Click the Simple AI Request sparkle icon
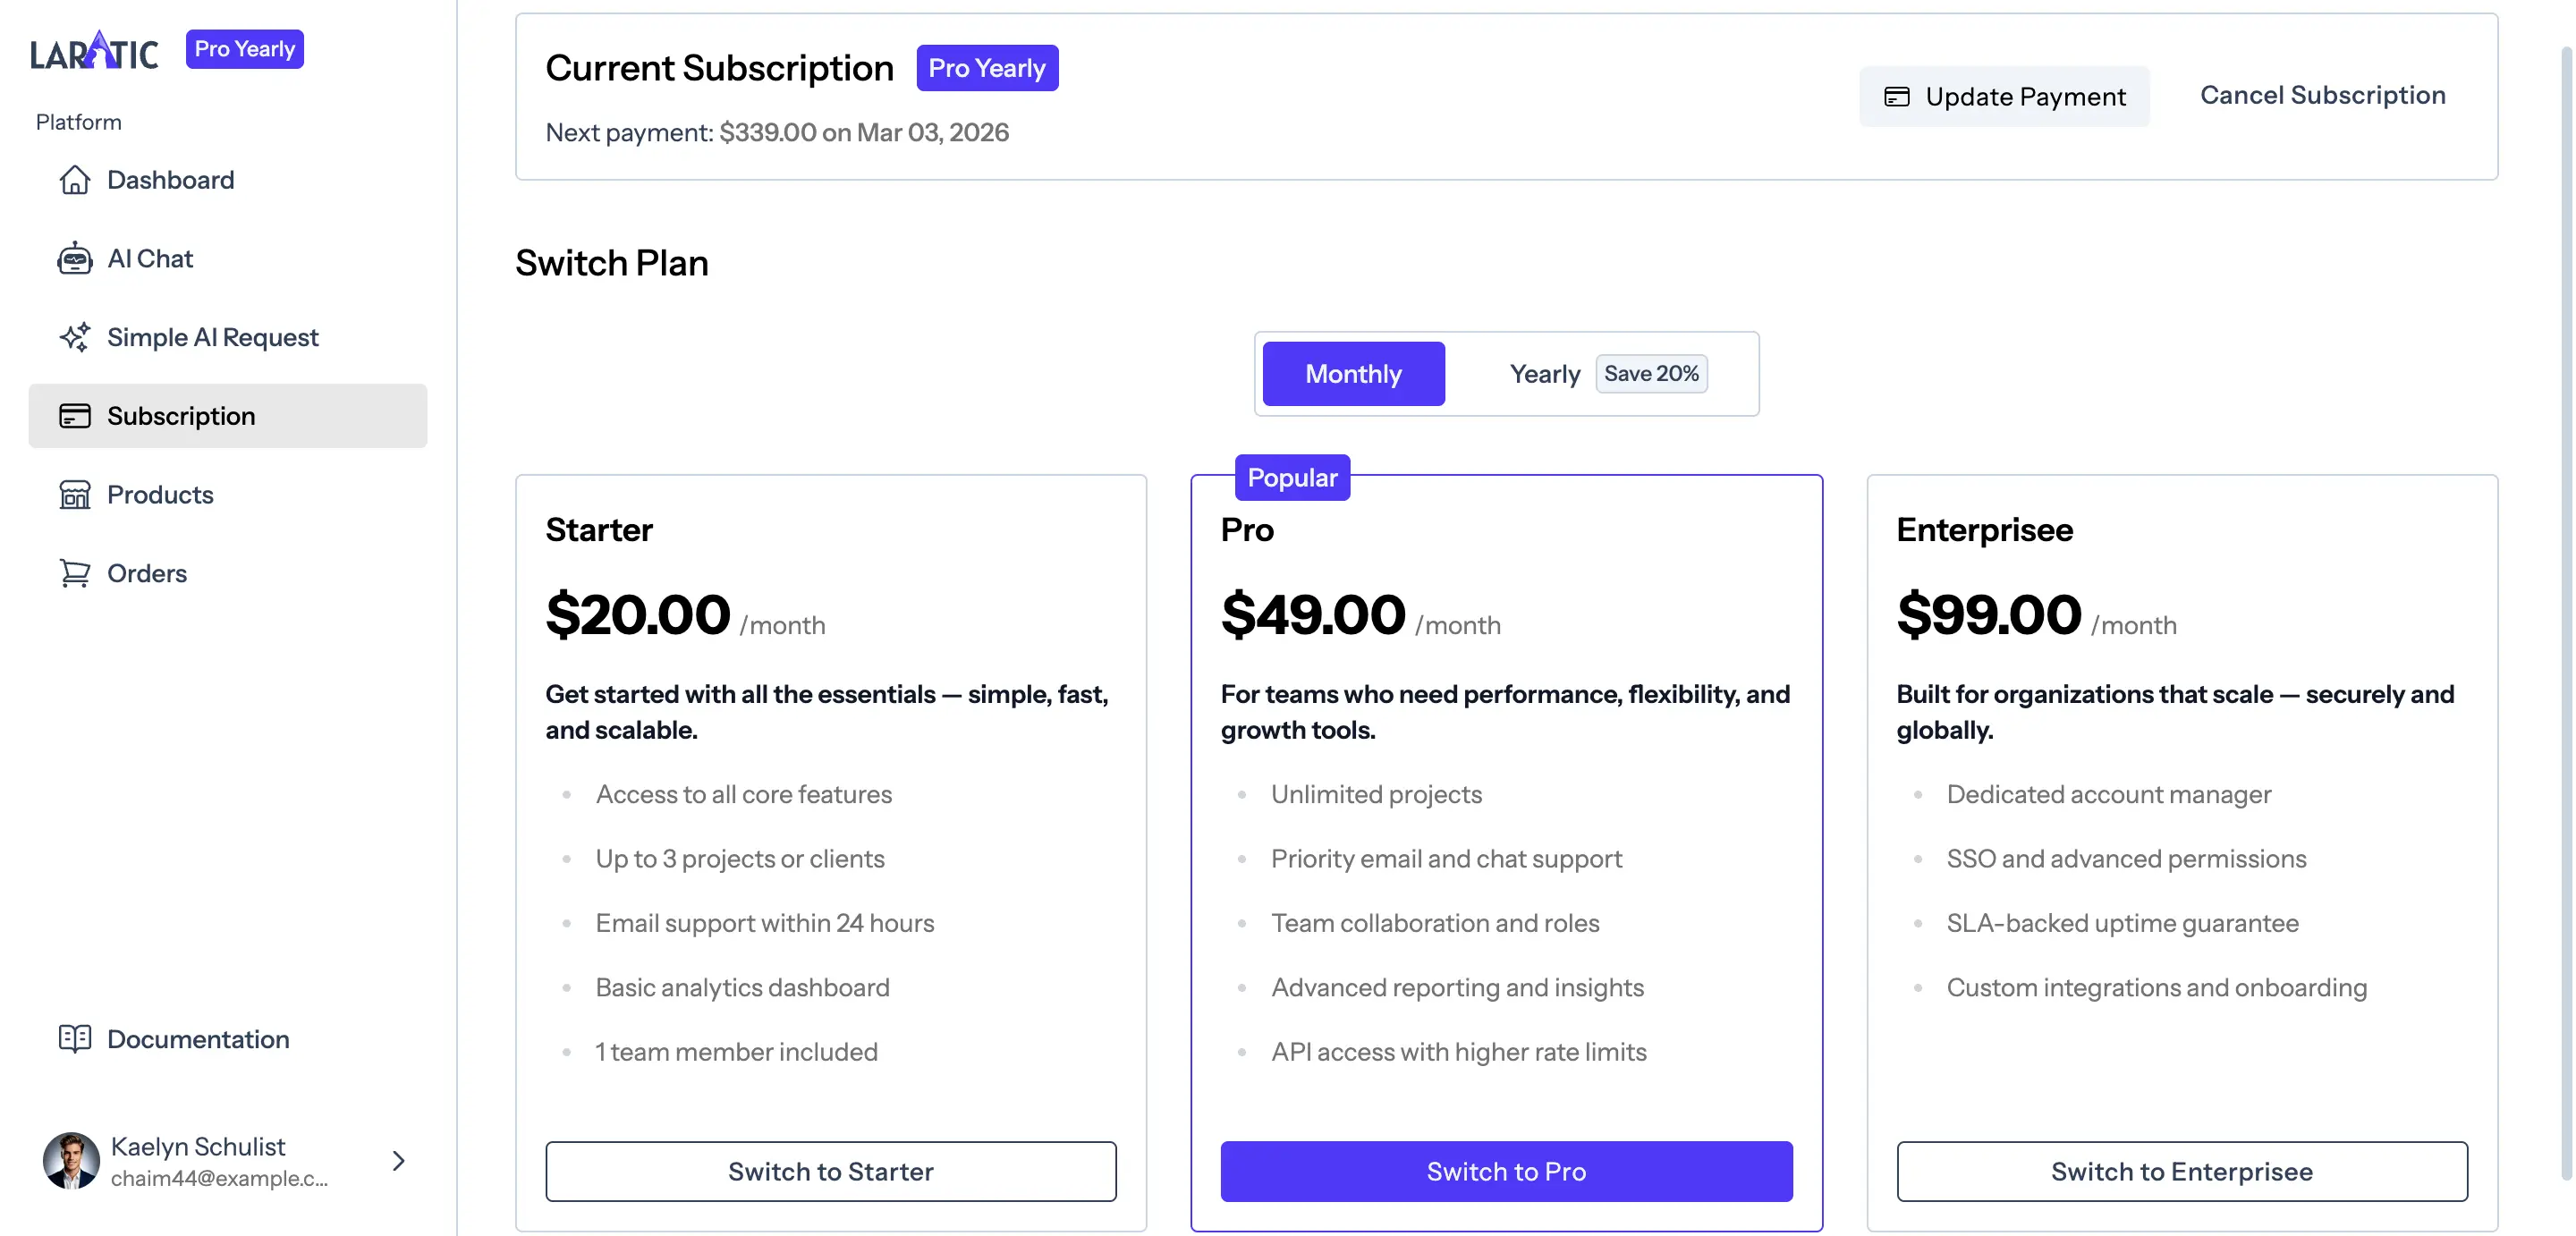2576x1236 pixels. [74, 337]
